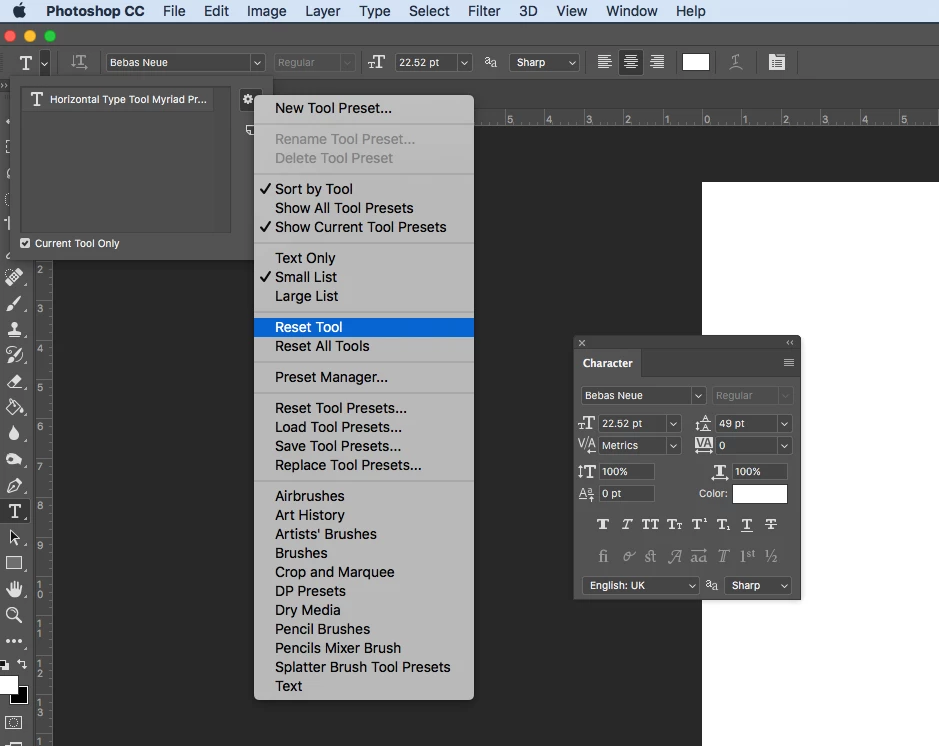939x746 pixels.
Task: Select the Paint Bucket tool
Action: point(14,408)
